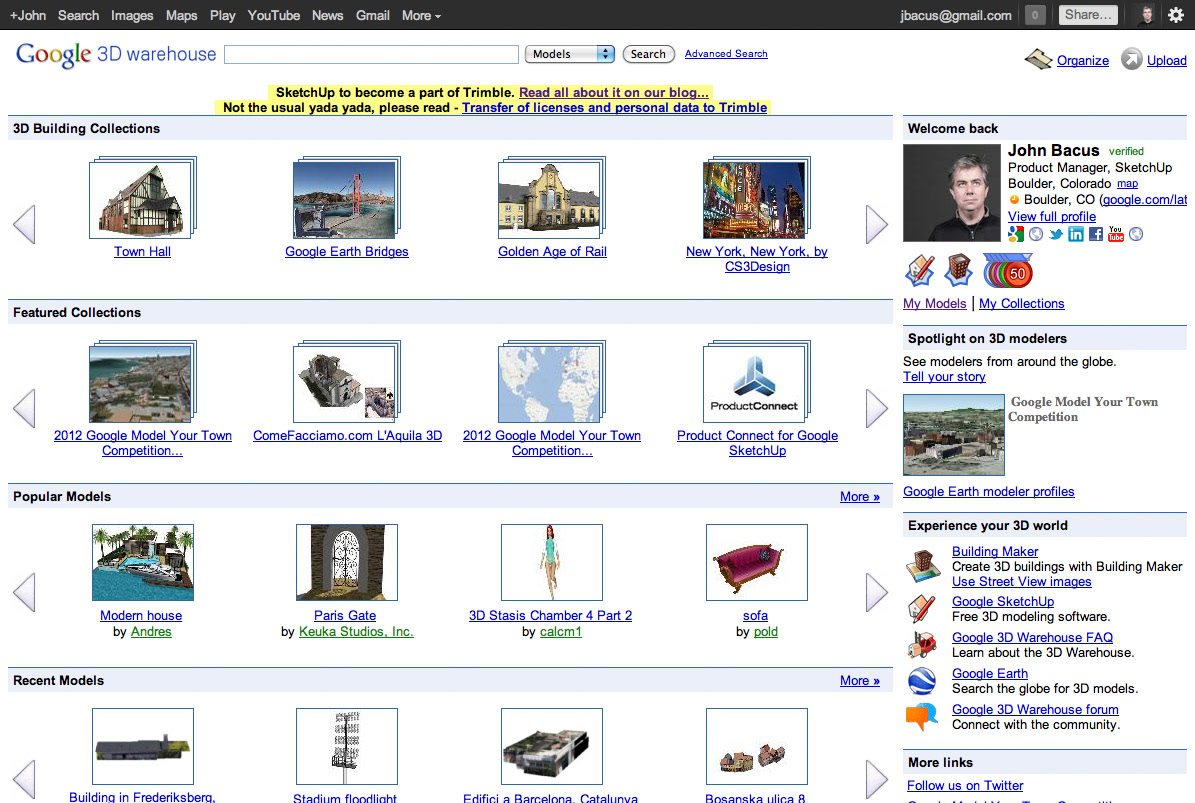The height and width of the screenshot is (803, 1195).
Task: Go back in Featured Collections with left arrow
Action: coord(24,408)
